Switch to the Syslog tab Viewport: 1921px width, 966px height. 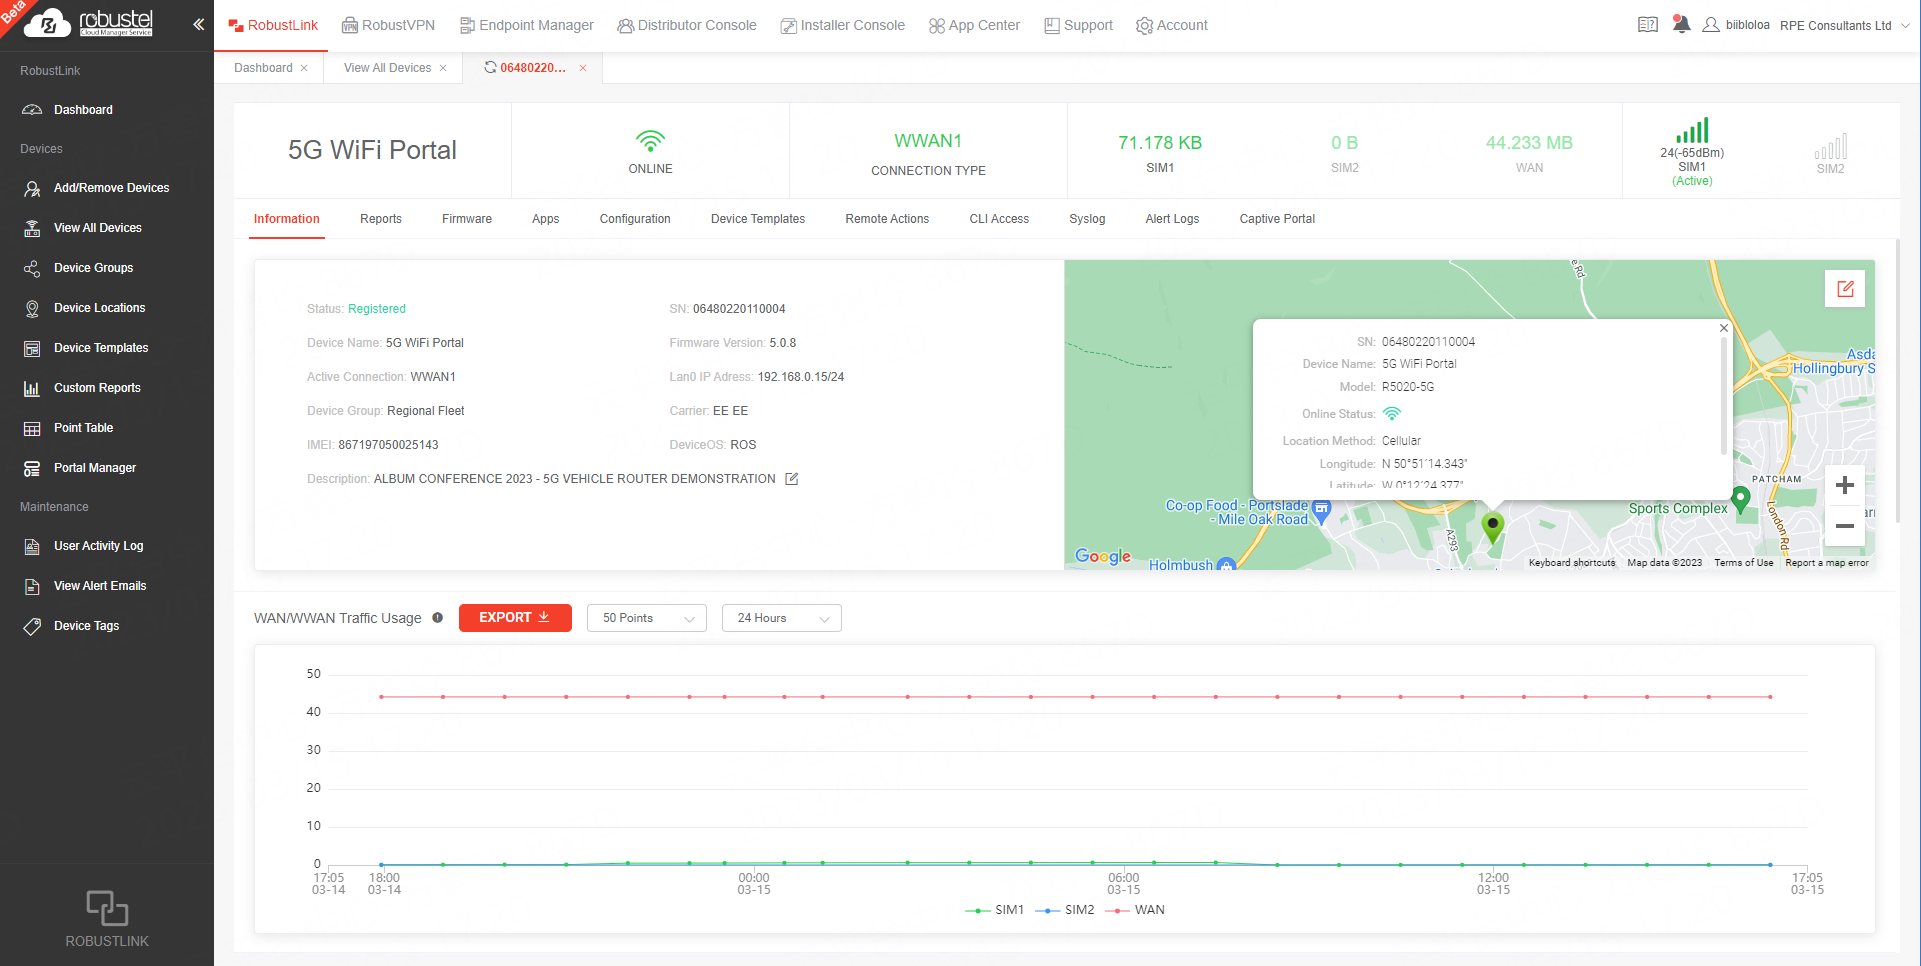coord(1087,219)
